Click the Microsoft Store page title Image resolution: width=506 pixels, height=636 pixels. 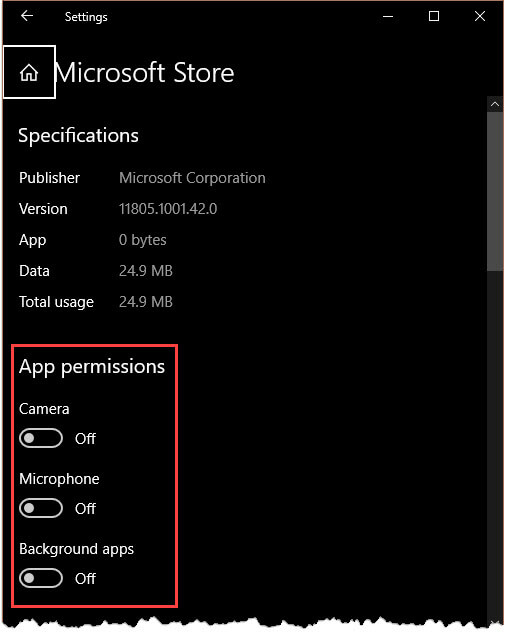pos(144,73)
